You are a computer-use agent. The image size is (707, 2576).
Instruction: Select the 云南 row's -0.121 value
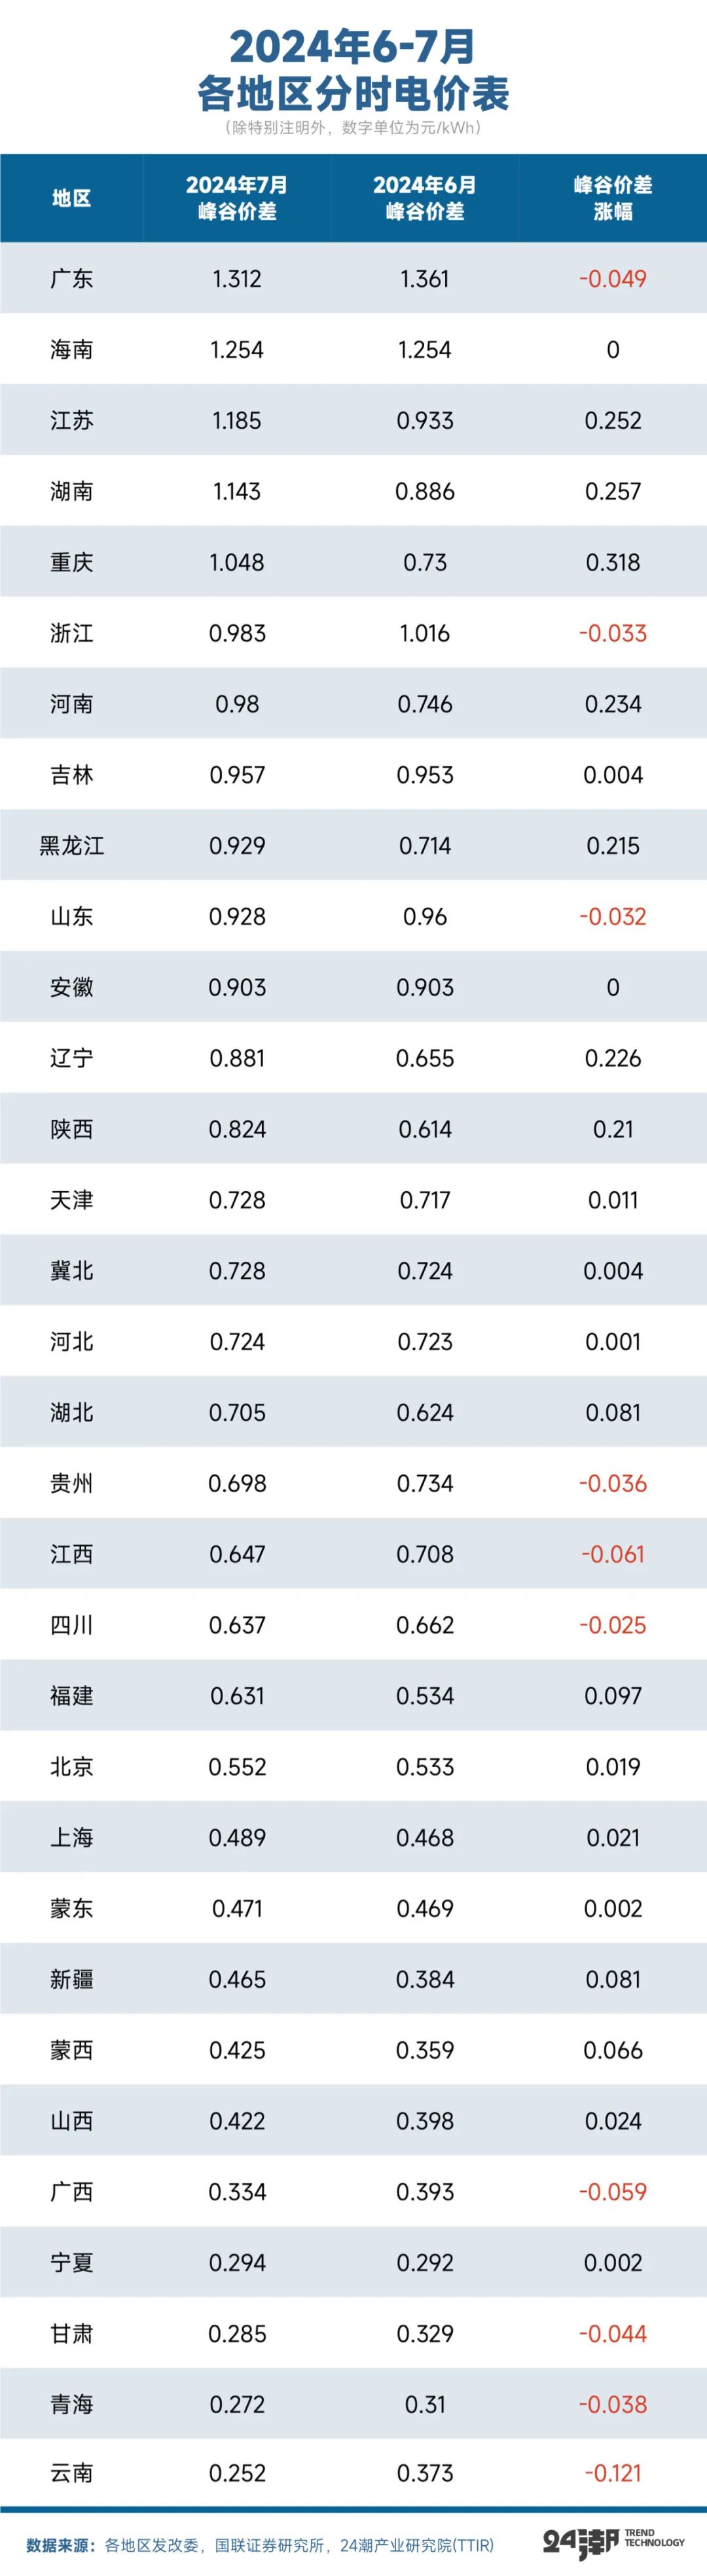tap(612, 2473)
